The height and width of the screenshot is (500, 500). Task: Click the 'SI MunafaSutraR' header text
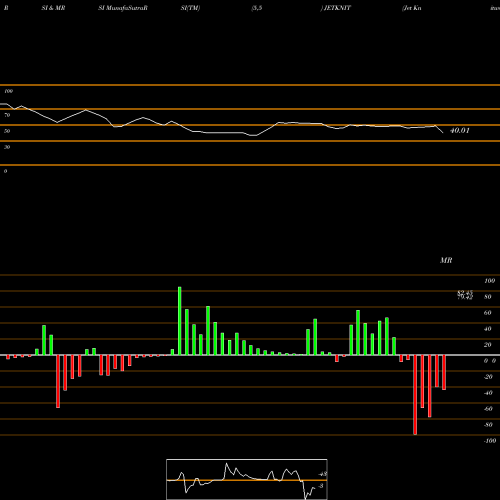coord(123,8)
